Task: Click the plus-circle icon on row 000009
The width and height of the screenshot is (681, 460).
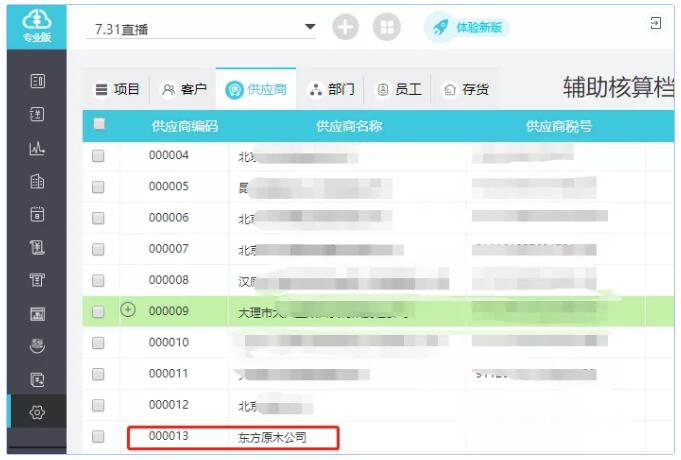Action: 128,310
